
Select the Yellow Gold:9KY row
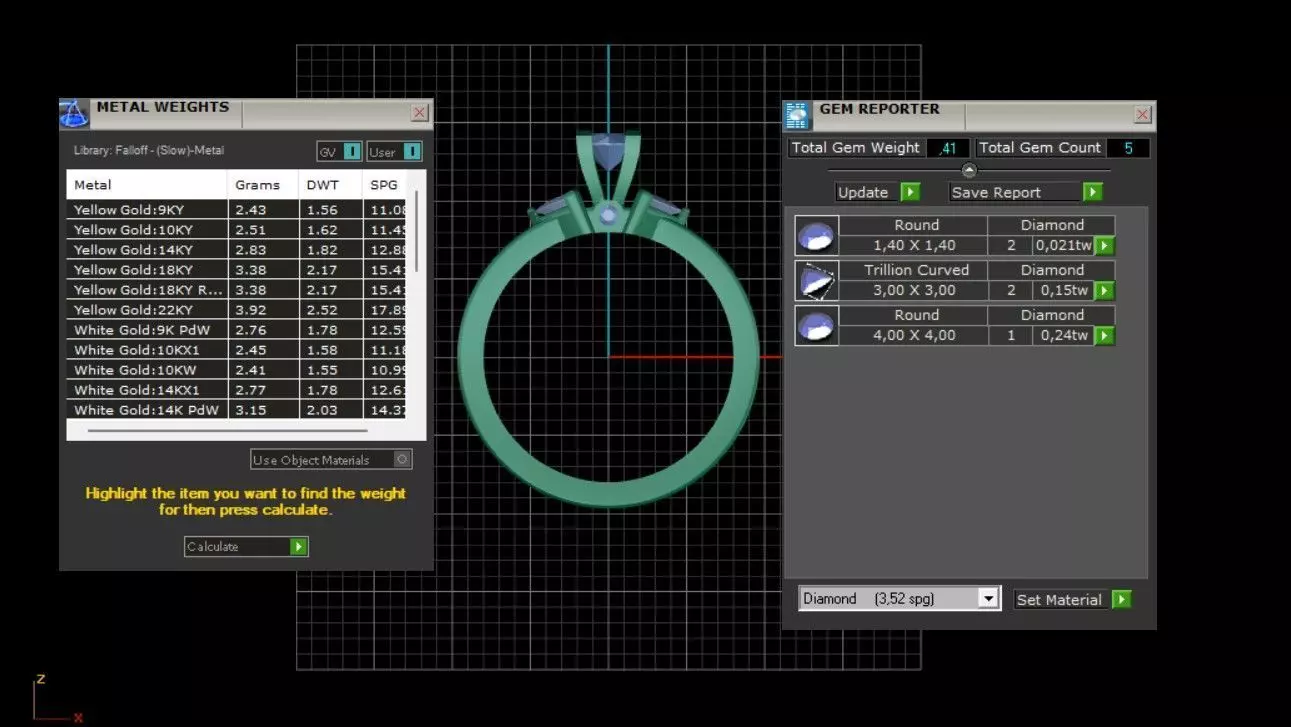pyautogui.click(x=236, y=210)
